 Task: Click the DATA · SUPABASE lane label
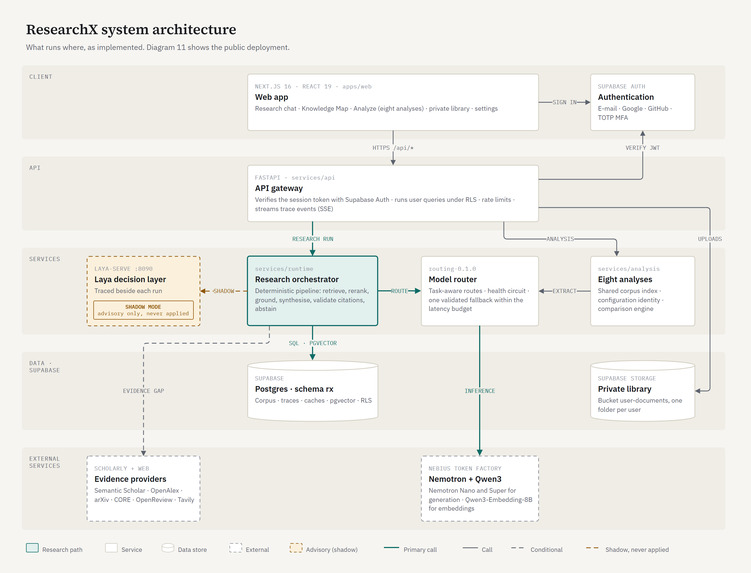coord(44,367)
